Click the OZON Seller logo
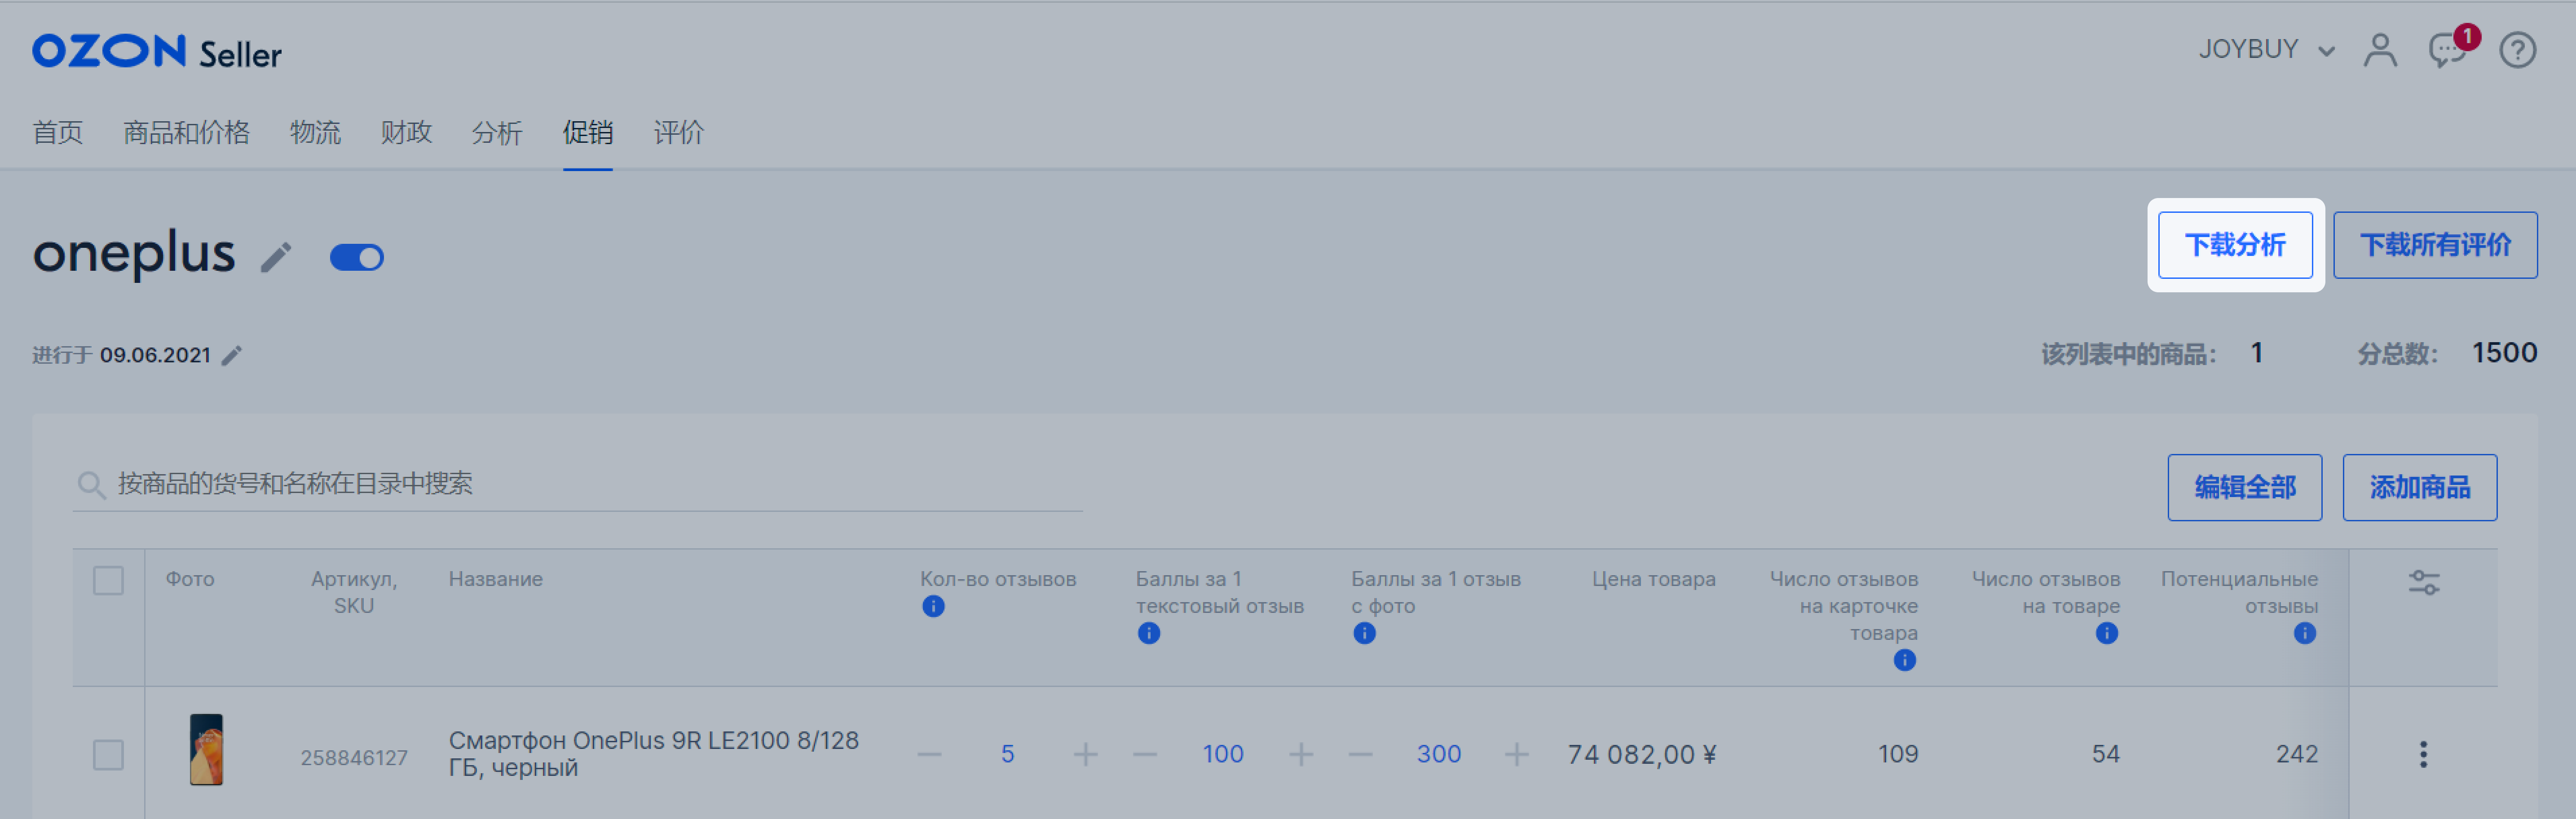Screen dimensions: 2576x819 pos(157,52)
